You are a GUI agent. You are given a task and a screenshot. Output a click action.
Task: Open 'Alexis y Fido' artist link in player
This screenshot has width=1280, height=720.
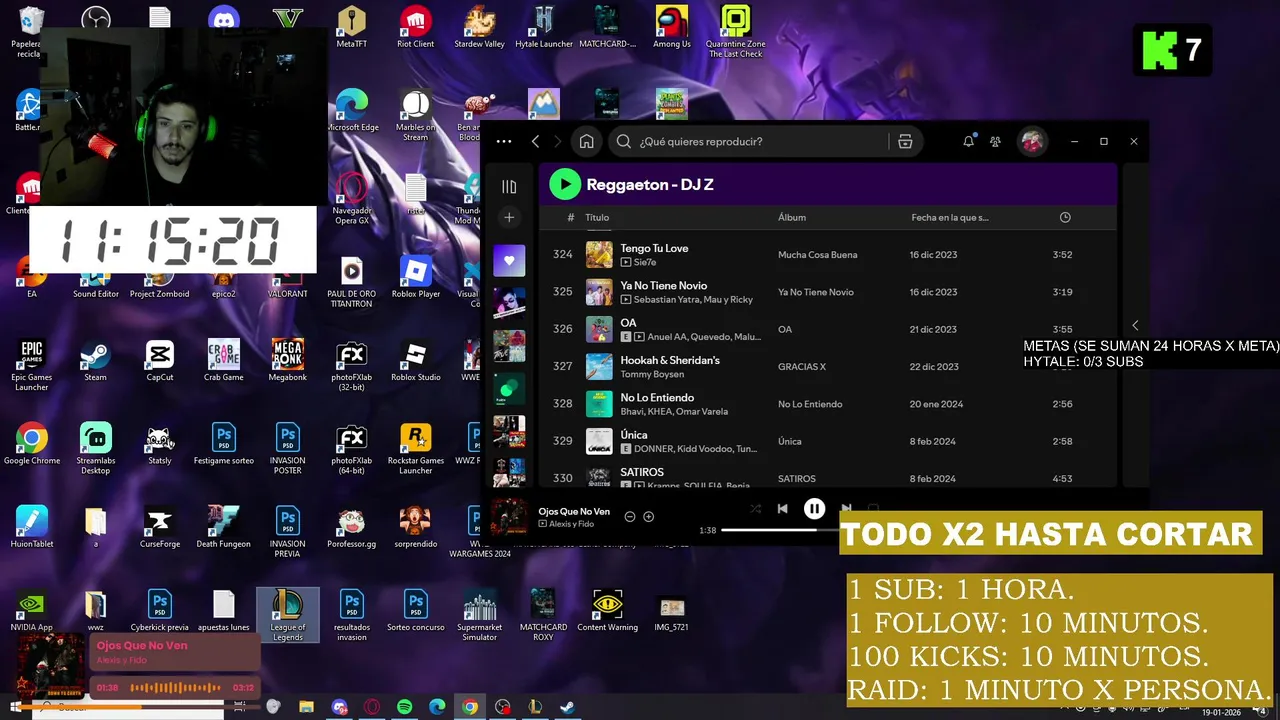click(x=573, y=524)
